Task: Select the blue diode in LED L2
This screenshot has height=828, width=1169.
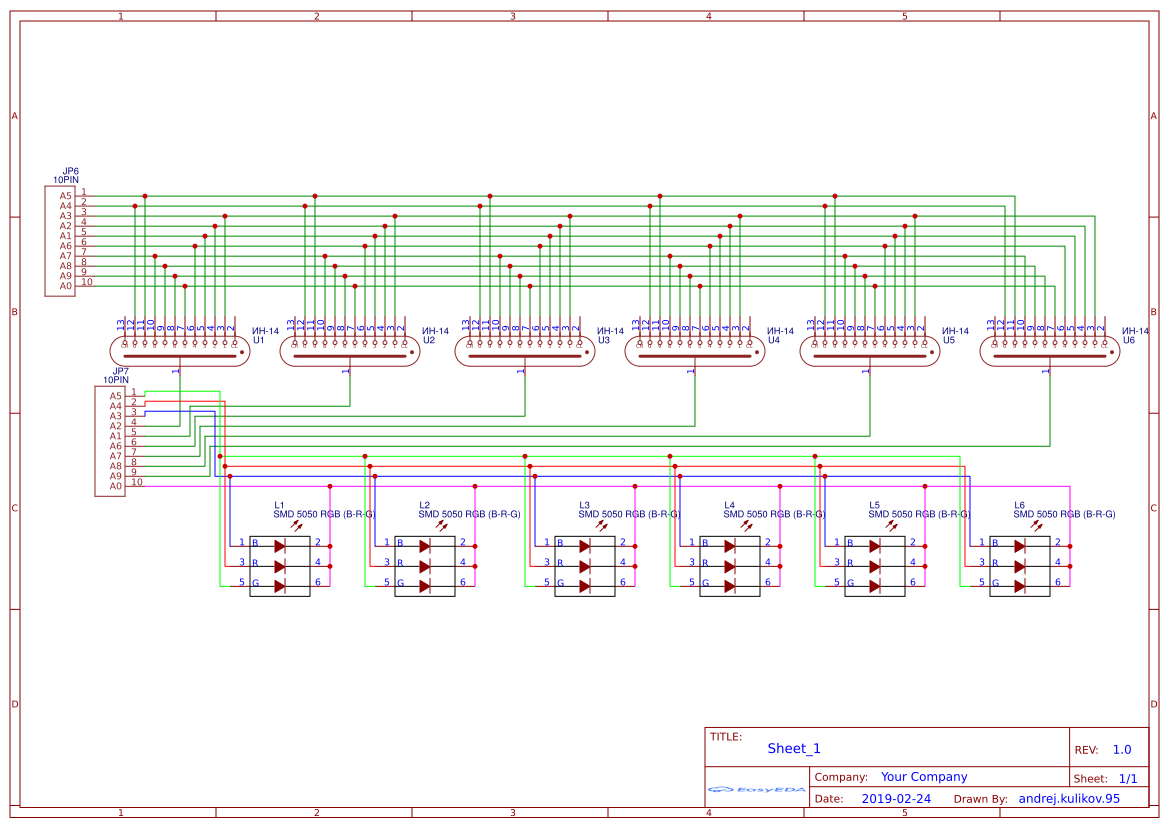Action: (x=424, y=546)
